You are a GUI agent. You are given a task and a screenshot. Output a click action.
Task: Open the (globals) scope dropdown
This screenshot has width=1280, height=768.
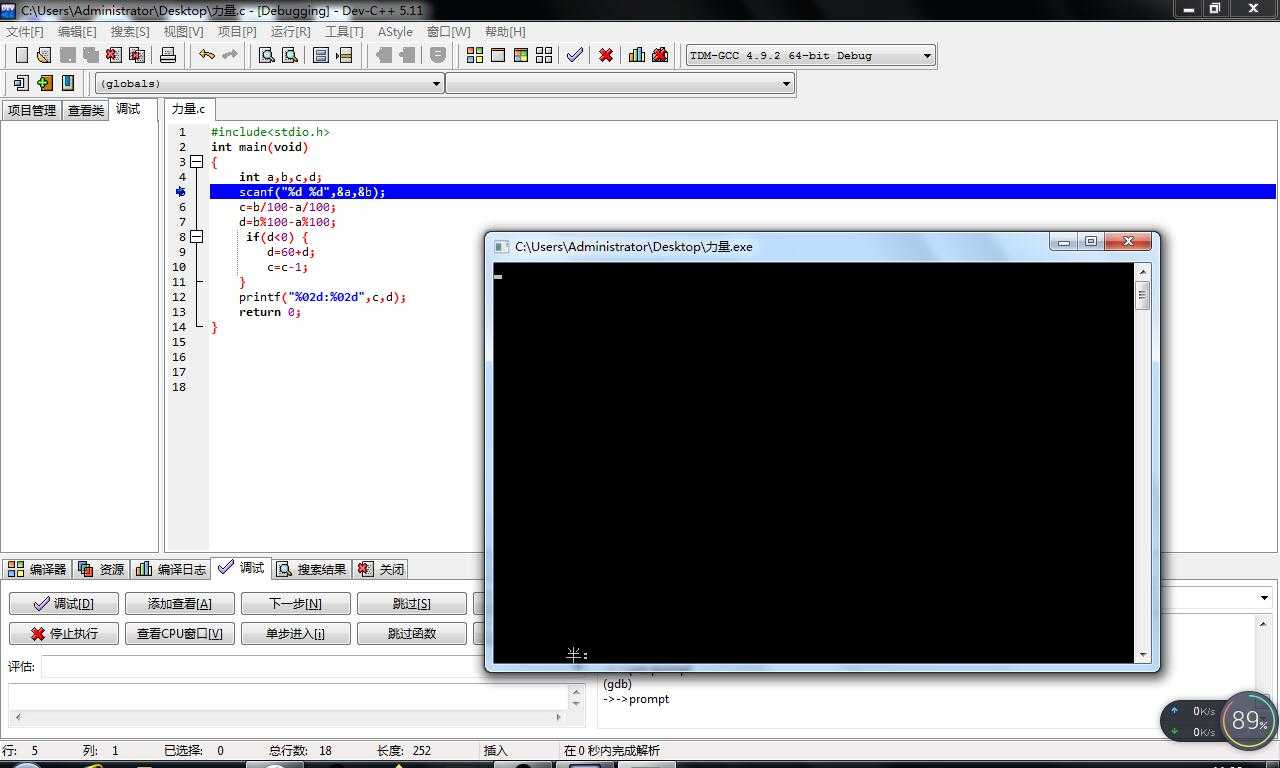269,83
